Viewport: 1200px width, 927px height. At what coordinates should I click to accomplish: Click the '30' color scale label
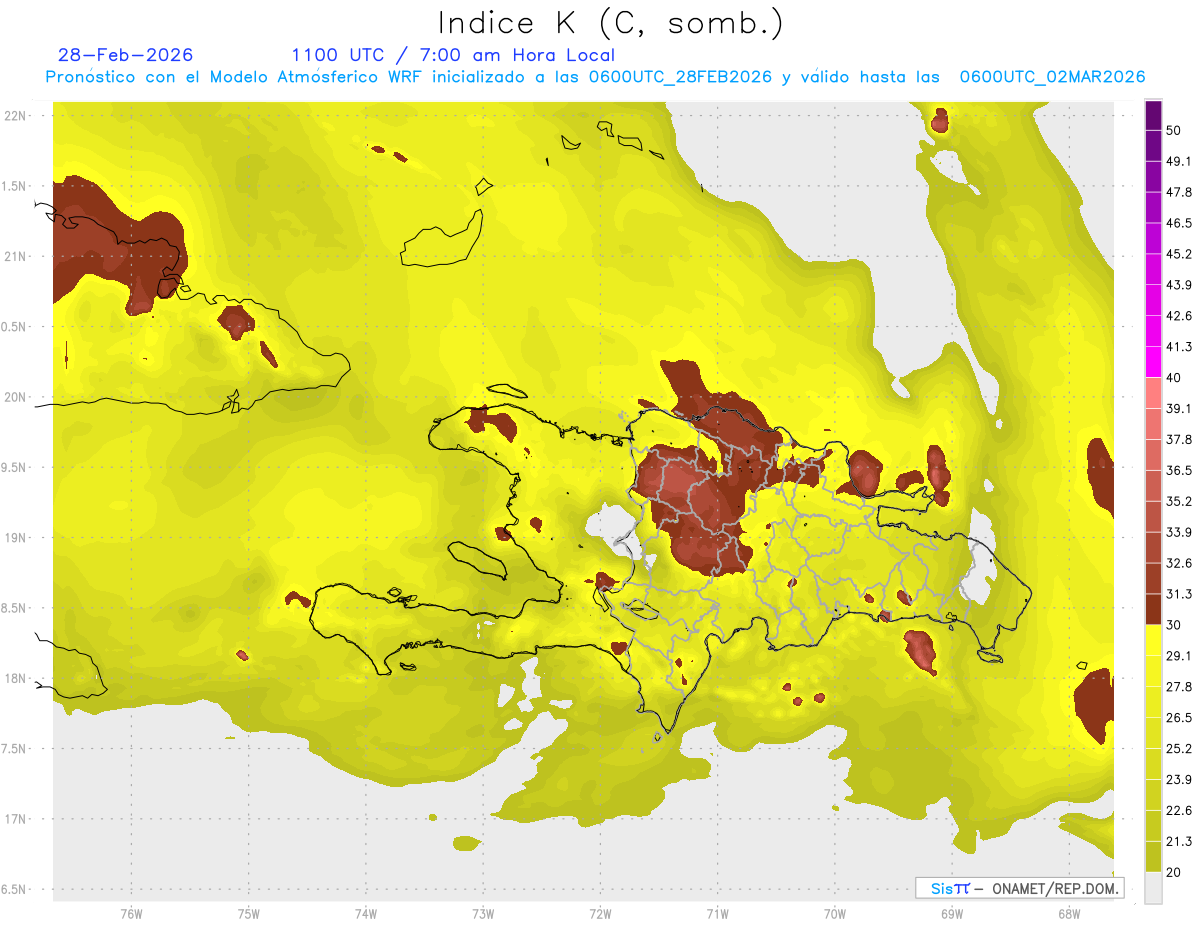(x=1175, y=625)
